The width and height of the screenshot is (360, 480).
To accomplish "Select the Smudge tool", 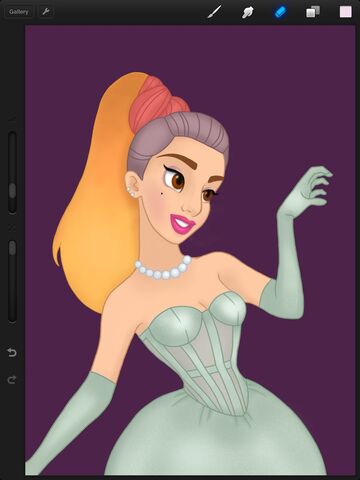I will pos(247,12).
